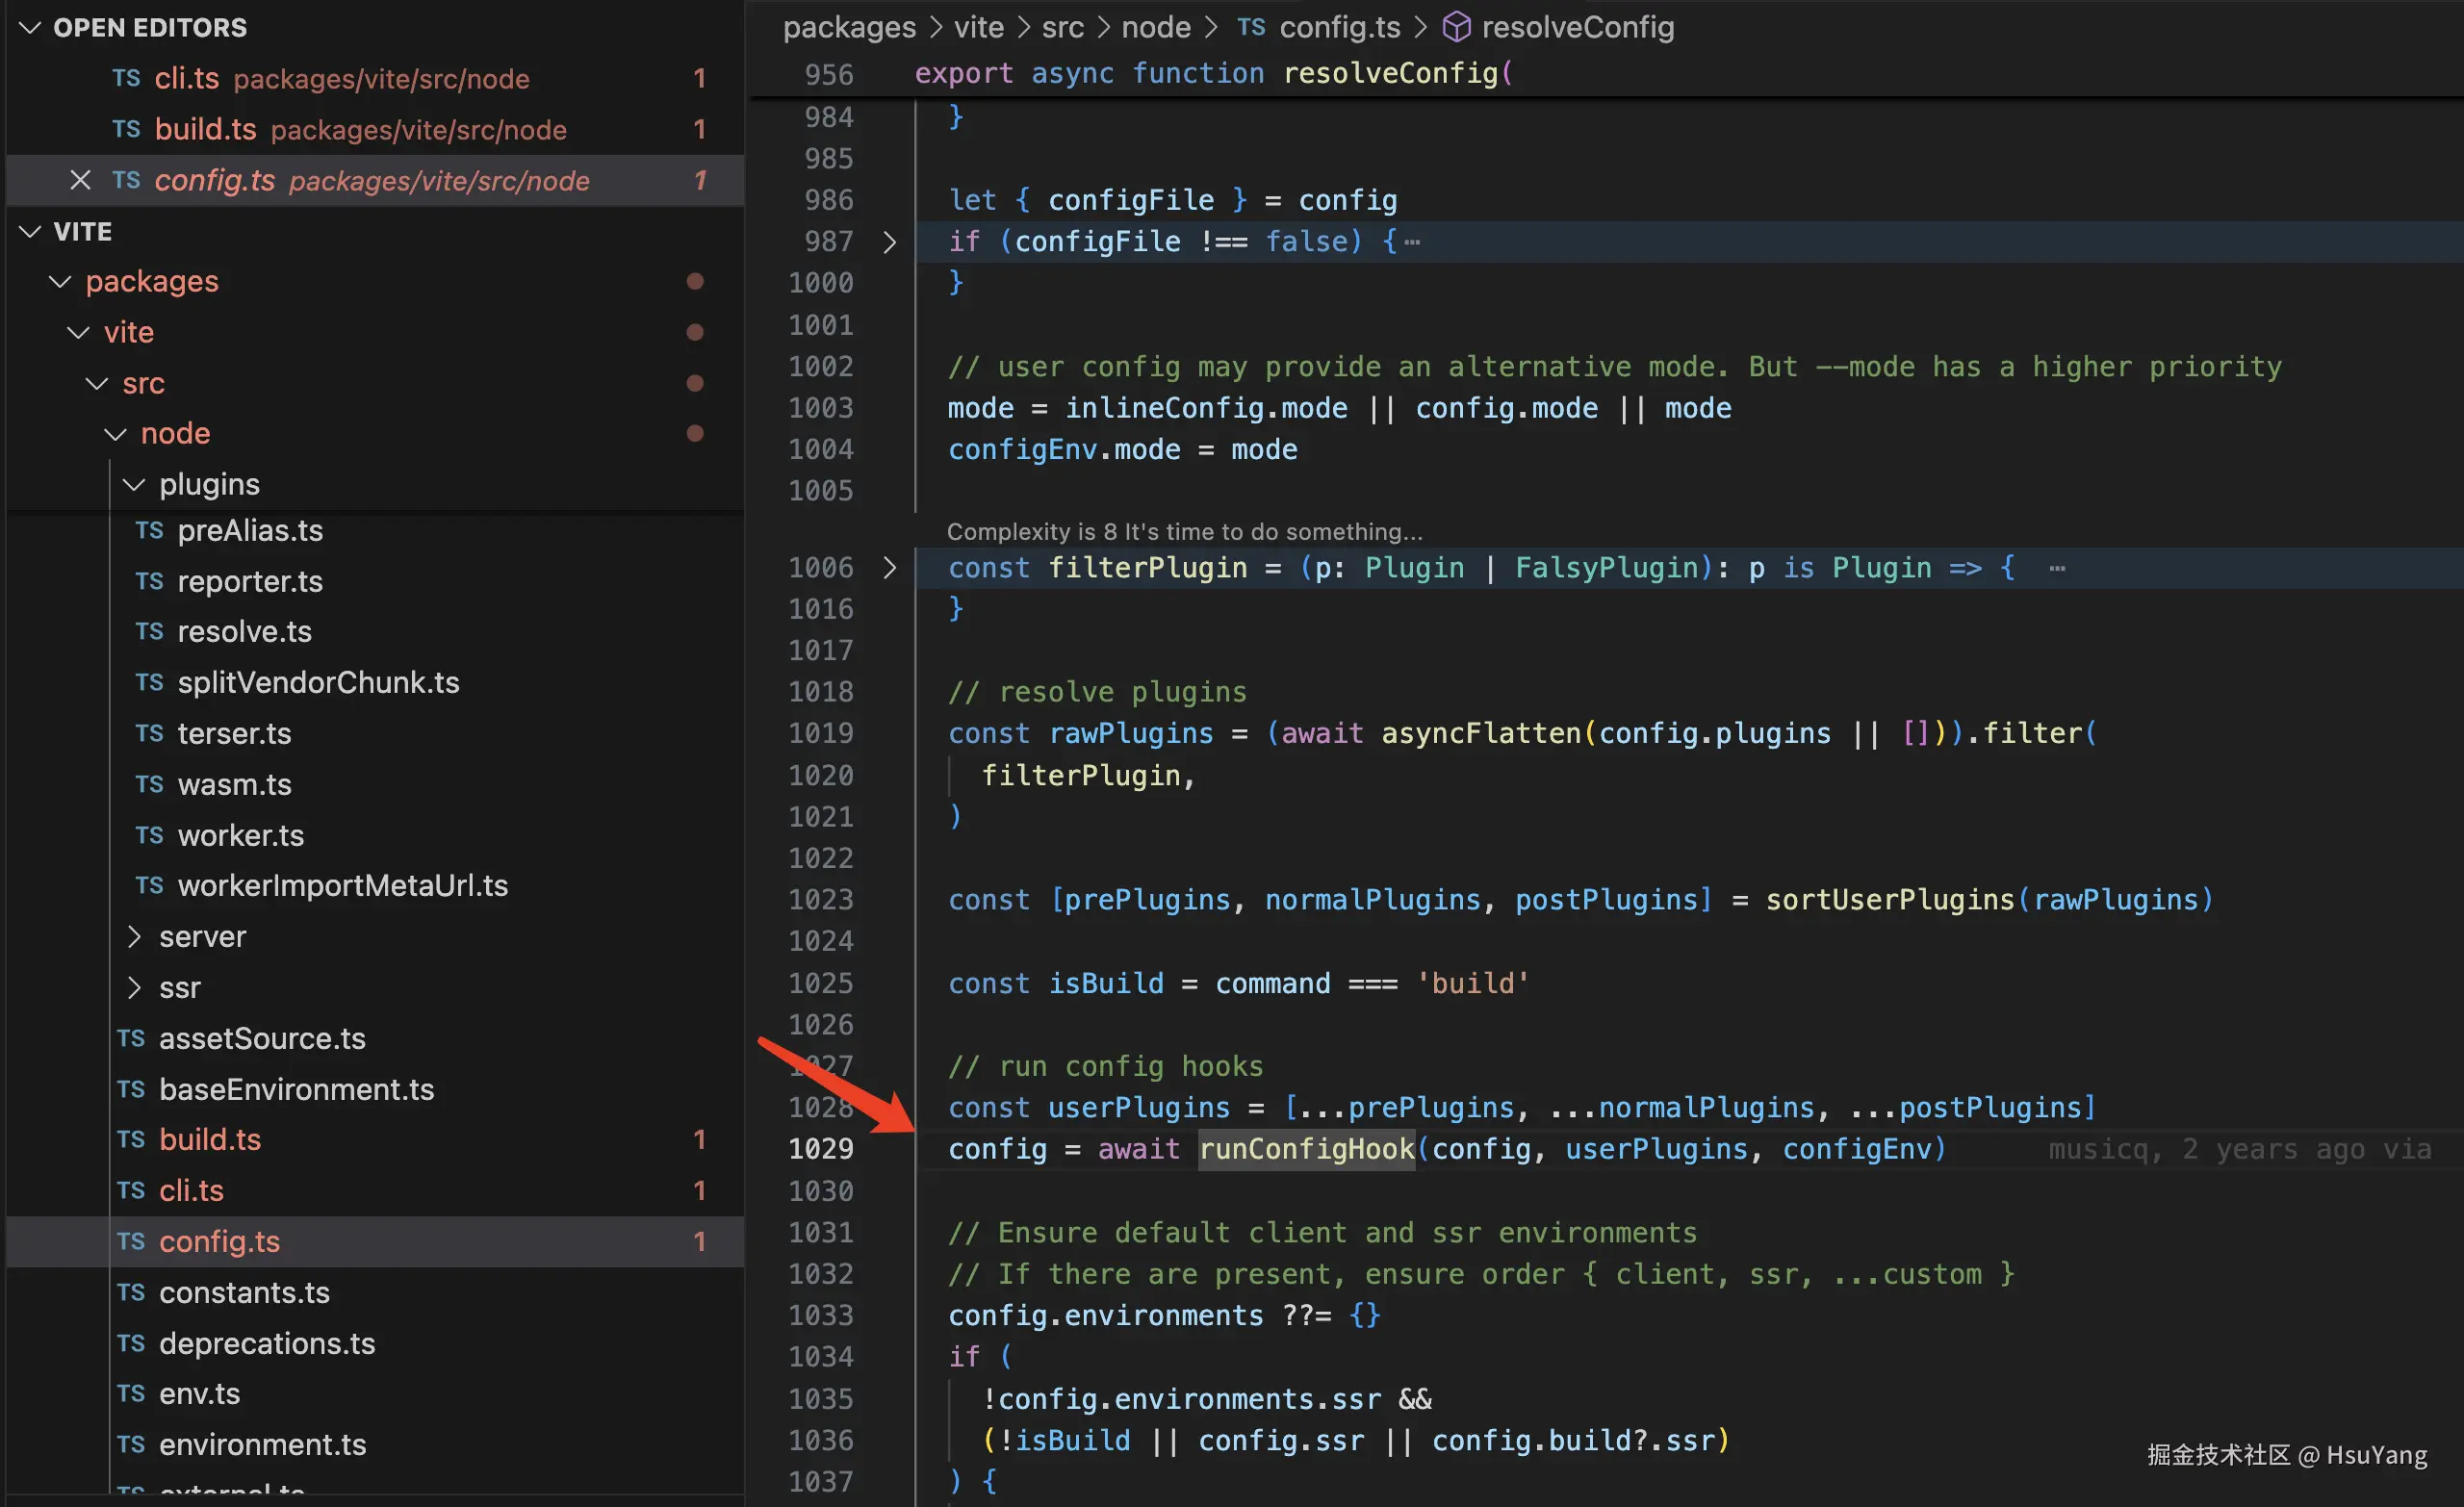Click the TS icon beside splitVendorChunk.ts
The image size is (2464, 1507).
point(149,682)
